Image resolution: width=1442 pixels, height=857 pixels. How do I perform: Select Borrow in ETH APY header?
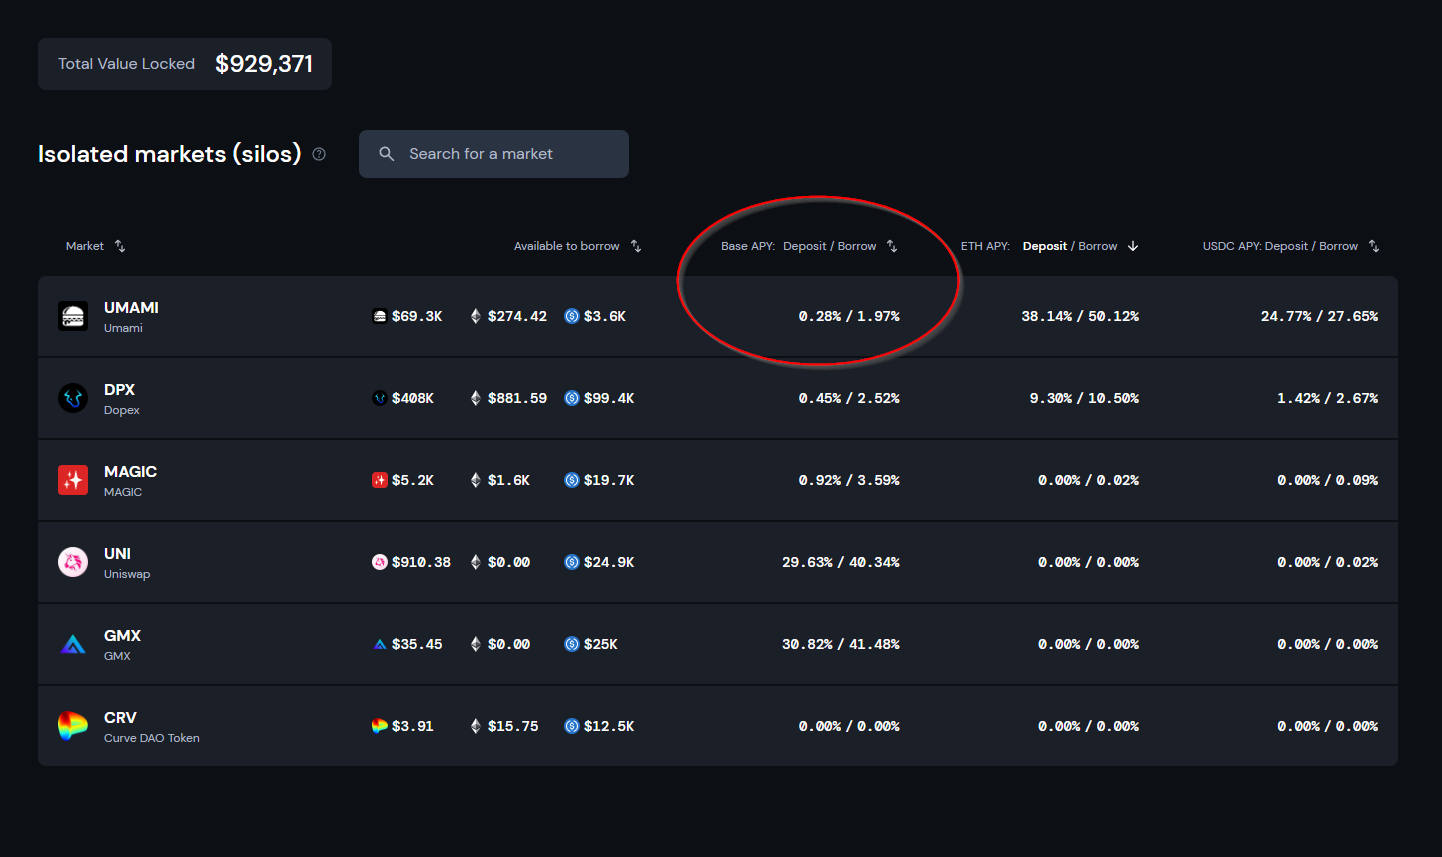1098,246
